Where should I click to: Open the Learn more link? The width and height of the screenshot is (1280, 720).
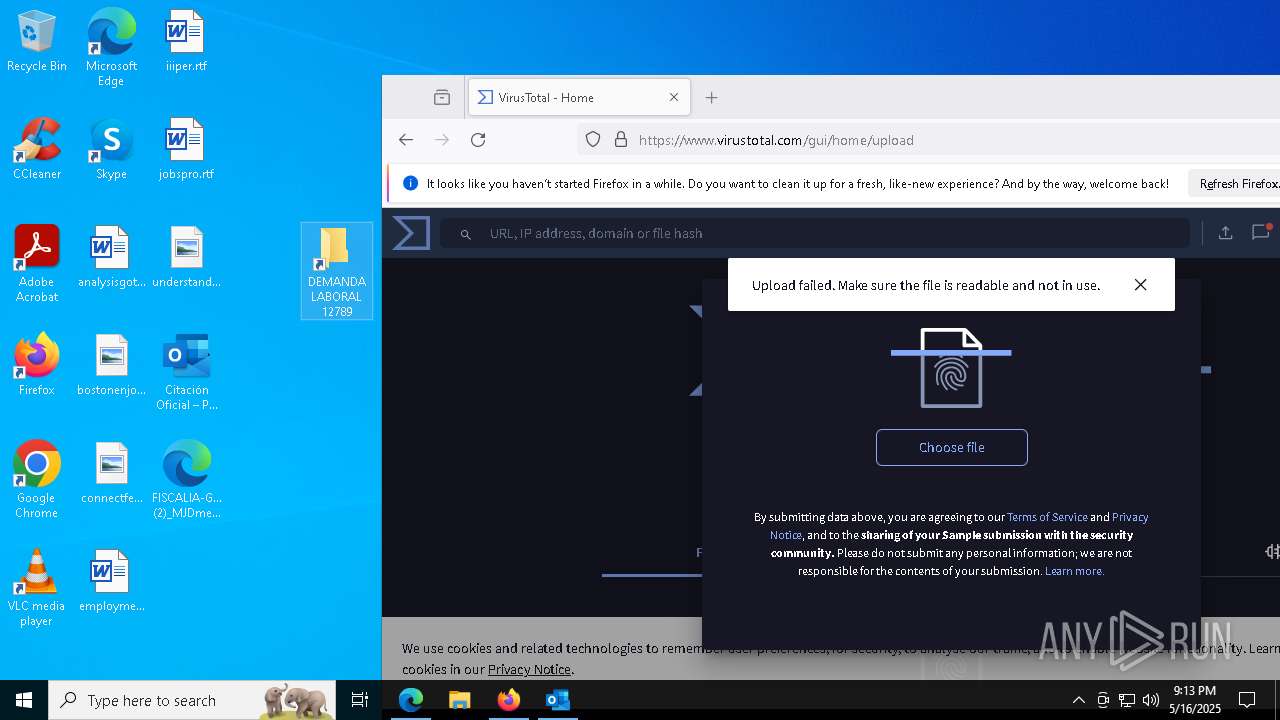point(1074,571)
